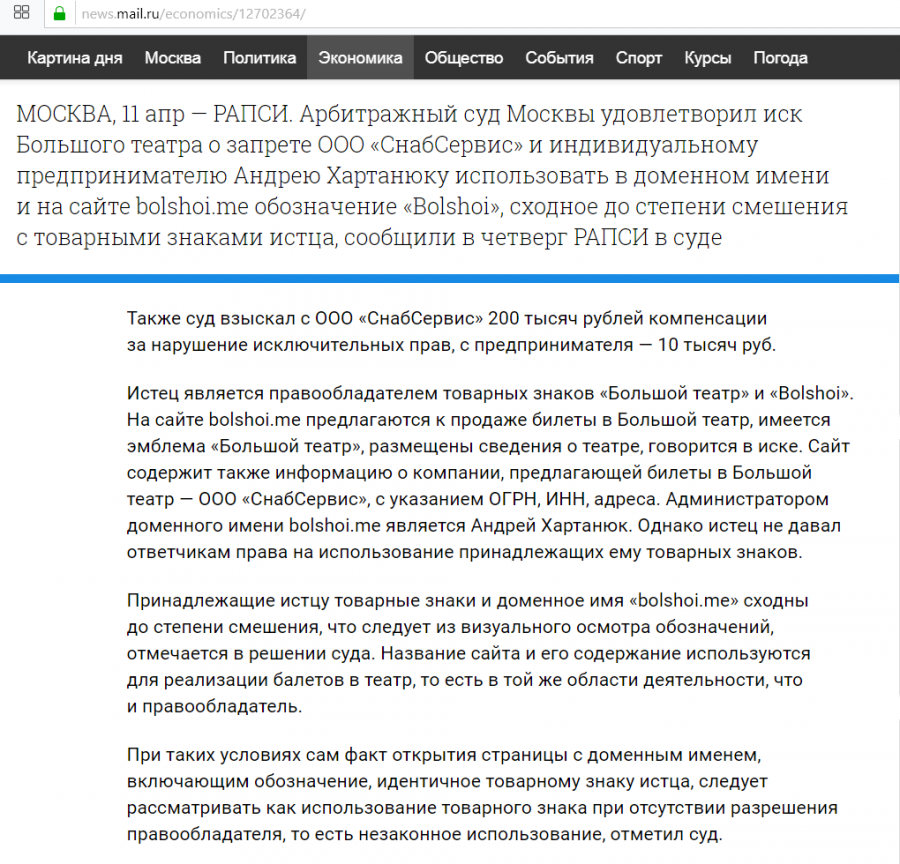Open the Спорт section

(639, 58)
